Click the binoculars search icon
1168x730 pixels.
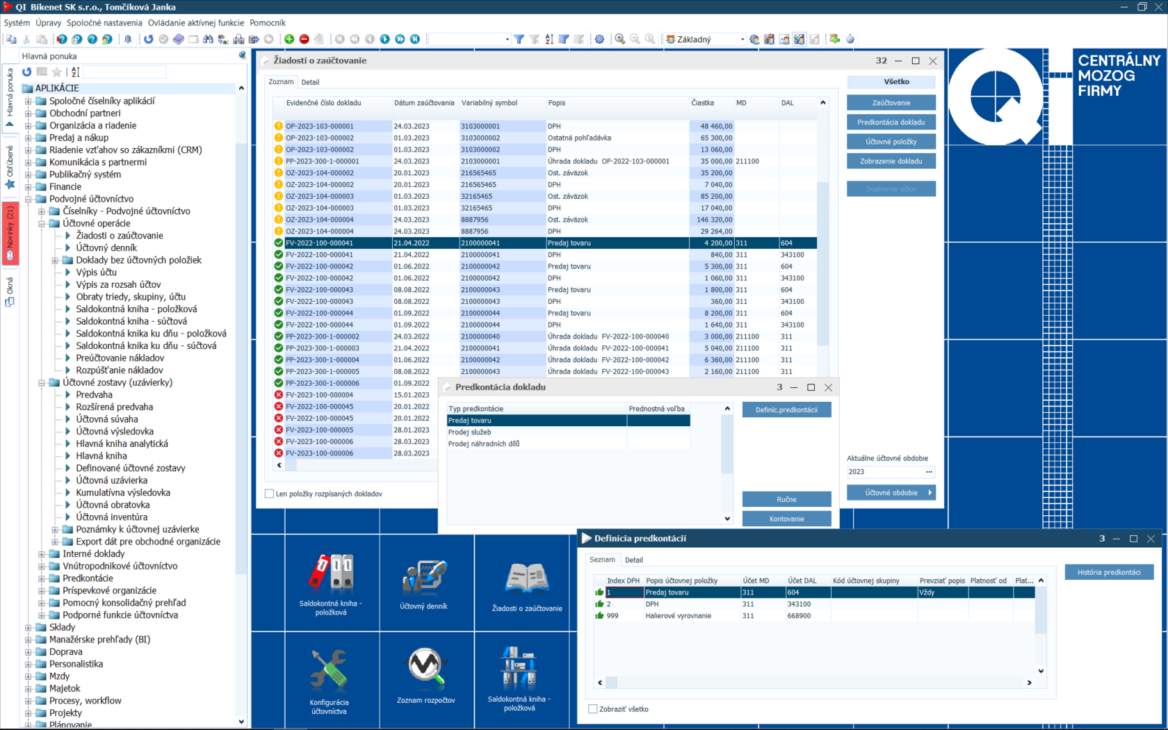[x=208, y=39]
